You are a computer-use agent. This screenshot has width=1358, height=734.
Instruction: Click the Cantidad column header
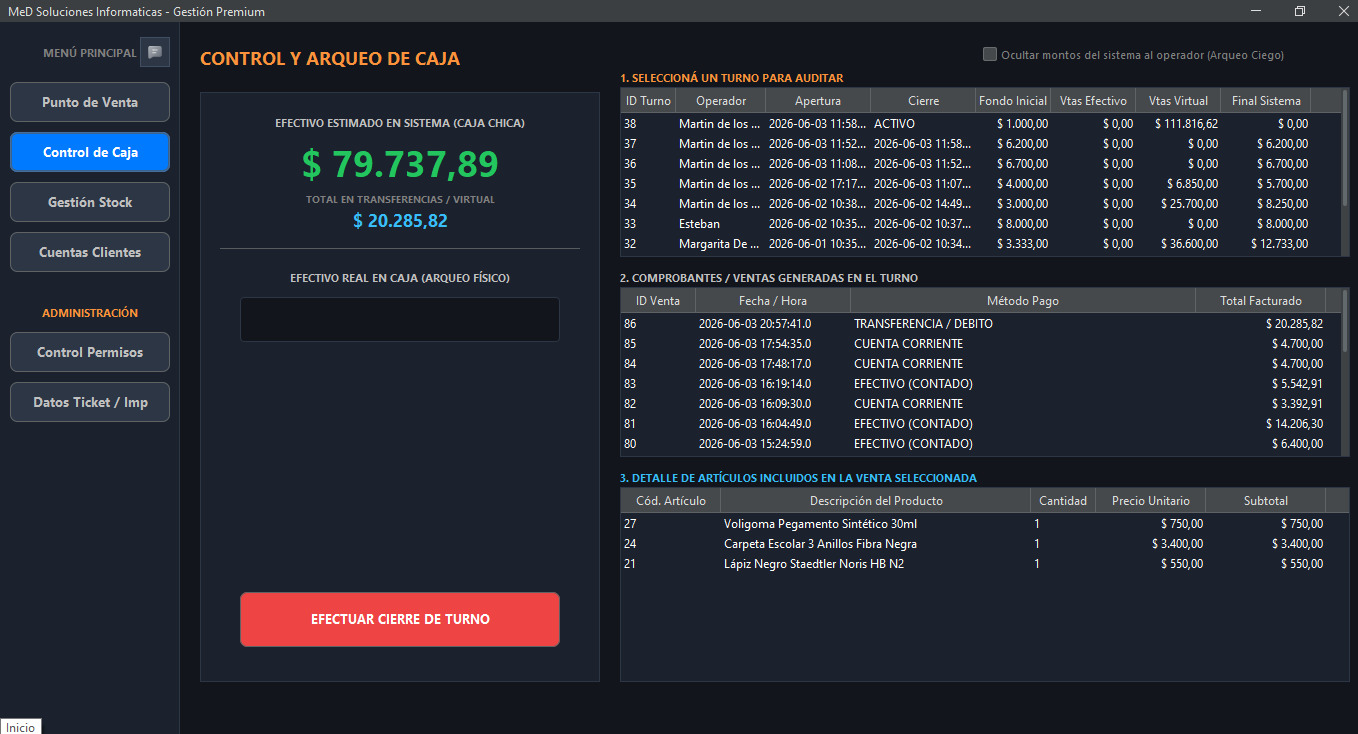1063,501
